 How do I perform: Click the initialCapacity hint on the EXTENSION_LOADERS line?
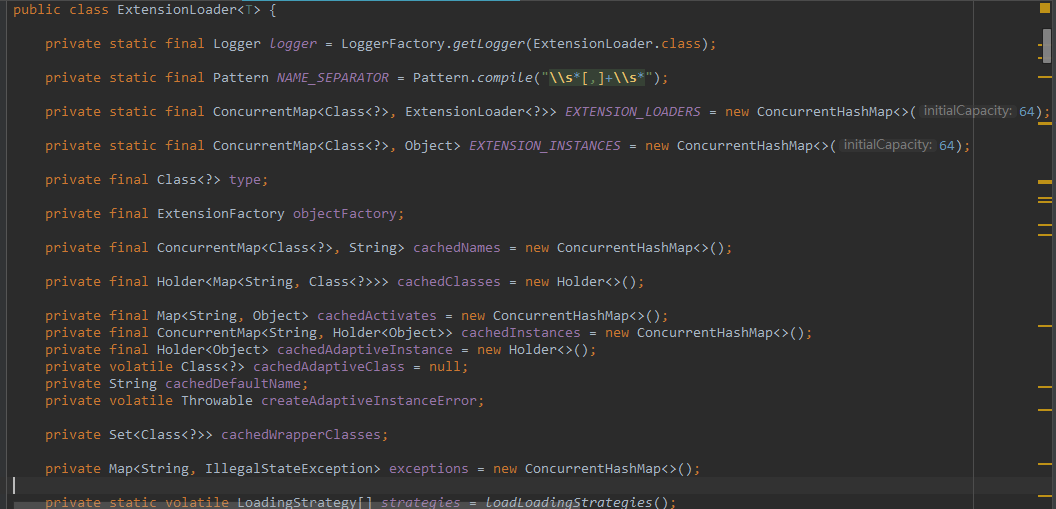[968, 112]
